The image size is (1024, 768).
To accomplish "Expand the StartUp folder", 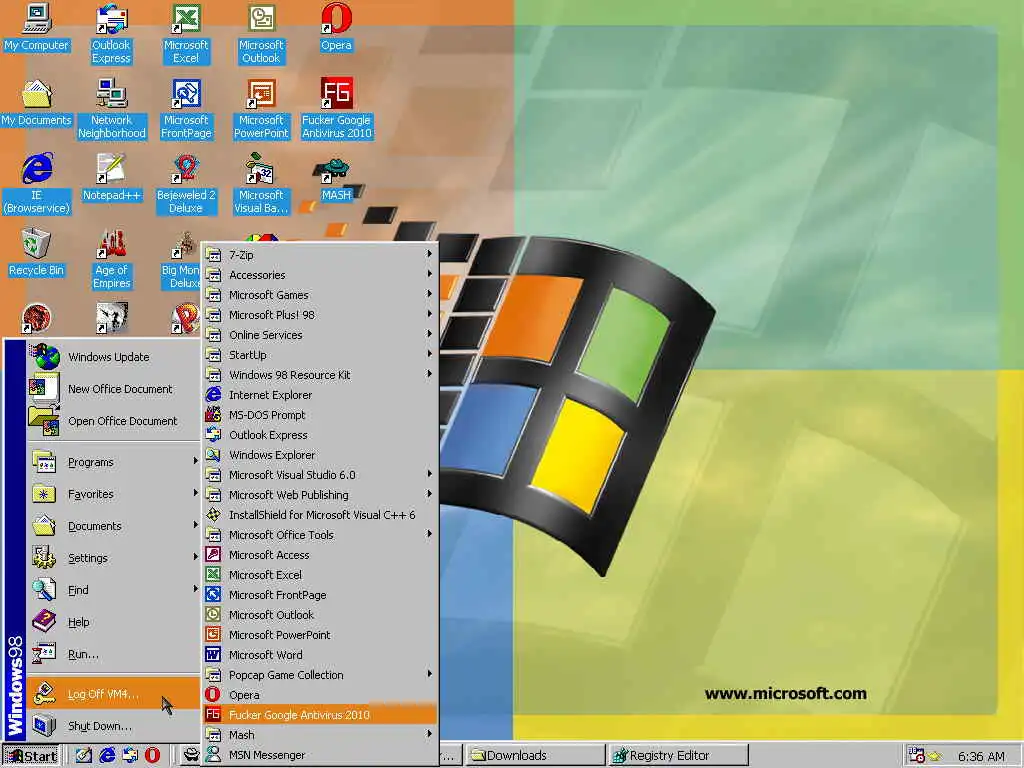I will pos(319,355).
